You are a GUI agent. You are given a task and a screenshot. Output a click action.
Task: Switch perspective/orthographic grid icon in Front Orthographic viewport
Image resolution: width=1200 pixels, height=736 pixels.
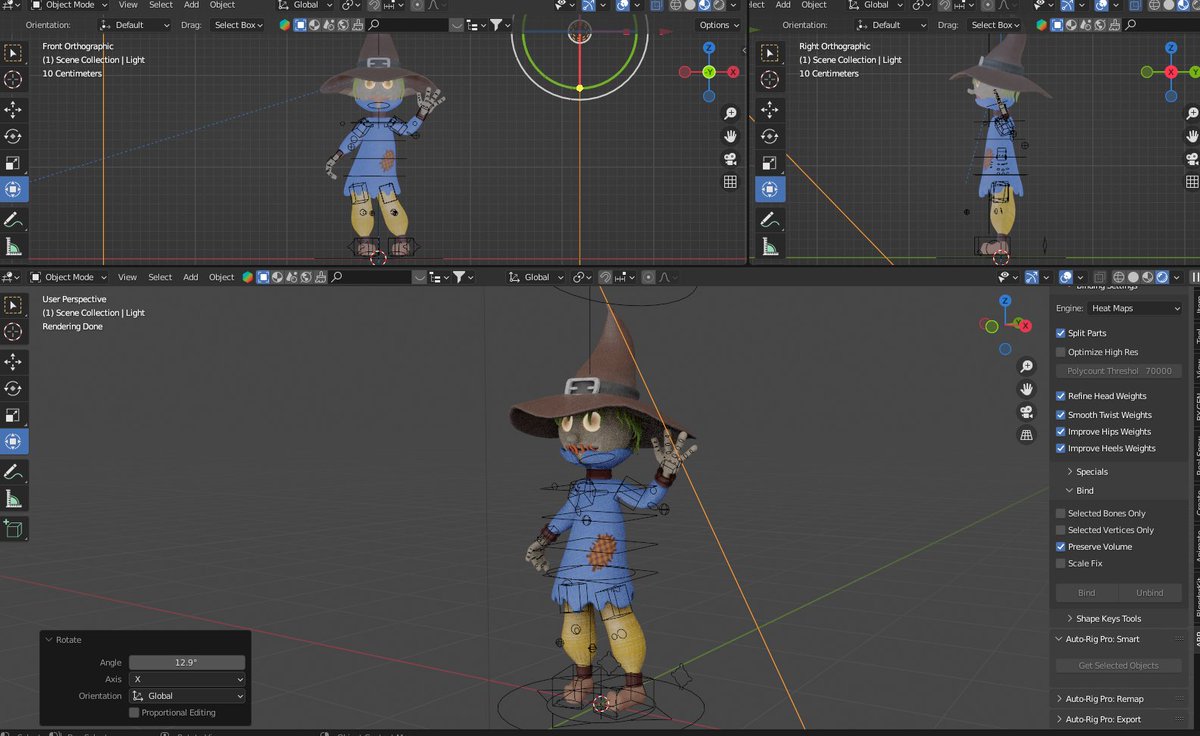(x=731, y=182)
